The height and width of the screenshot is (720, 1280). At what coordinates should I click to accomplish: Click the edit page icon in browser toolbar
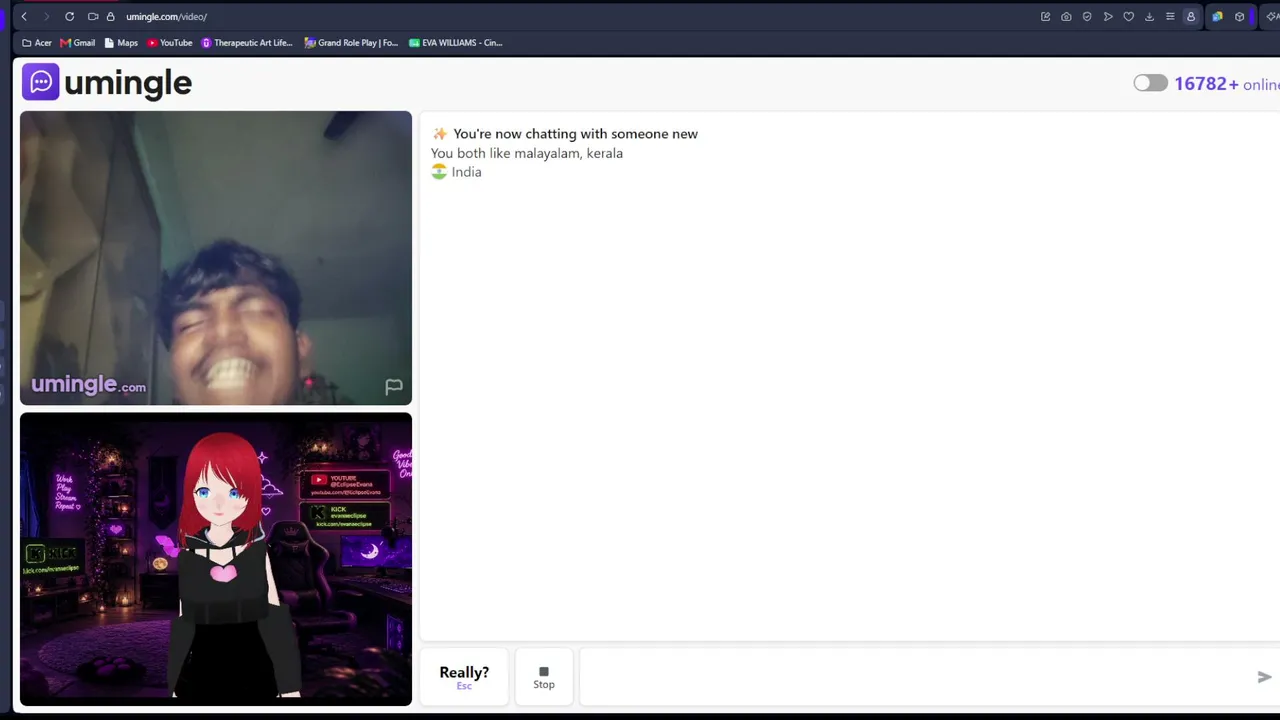[x=1045, y=16]
